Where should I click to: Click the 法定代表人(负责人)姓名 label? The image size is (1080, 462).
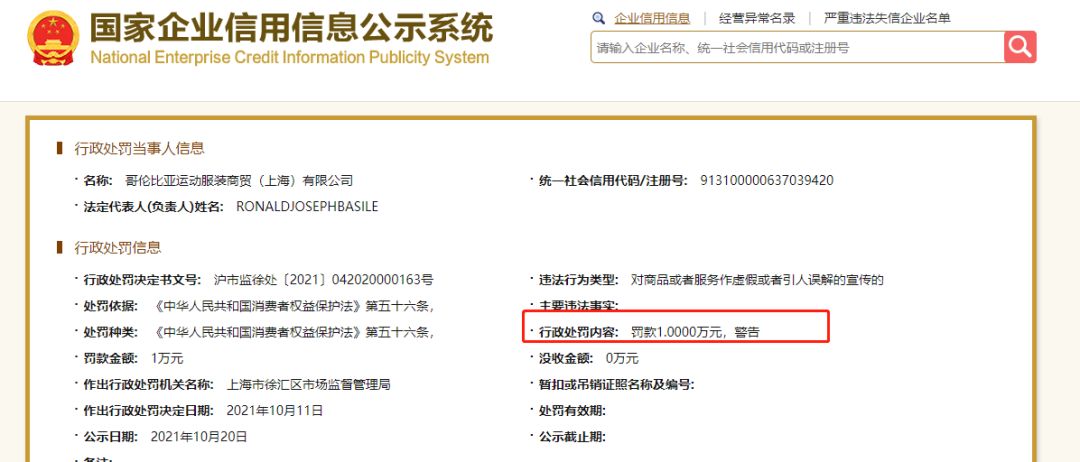(154, 206)
